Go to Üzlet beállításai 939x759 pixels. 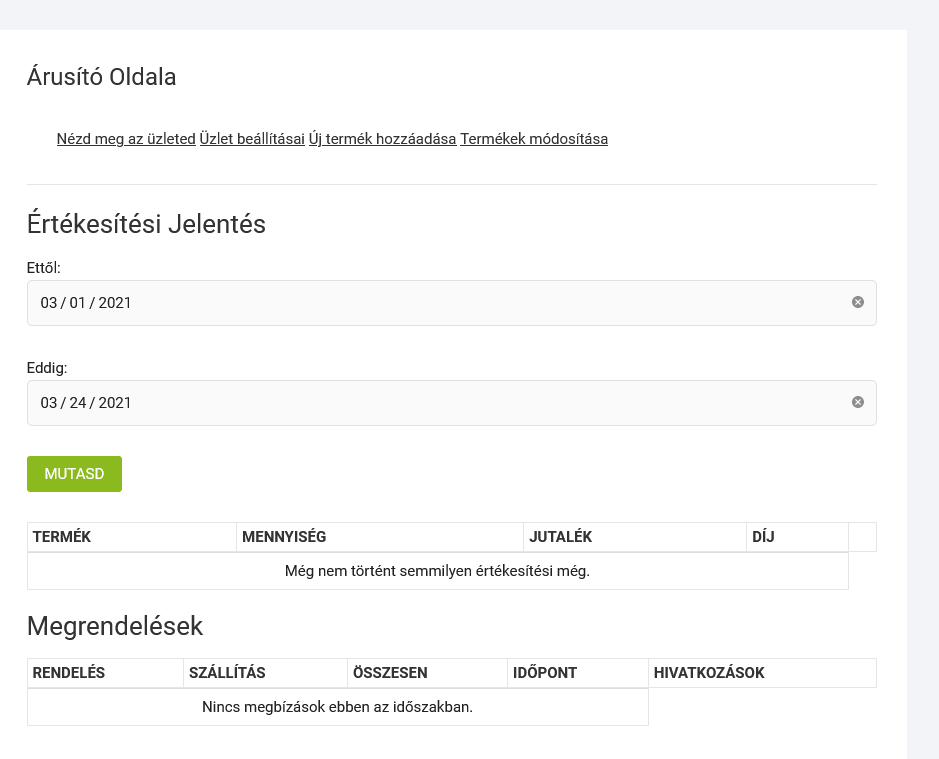[x=252, y=139]
